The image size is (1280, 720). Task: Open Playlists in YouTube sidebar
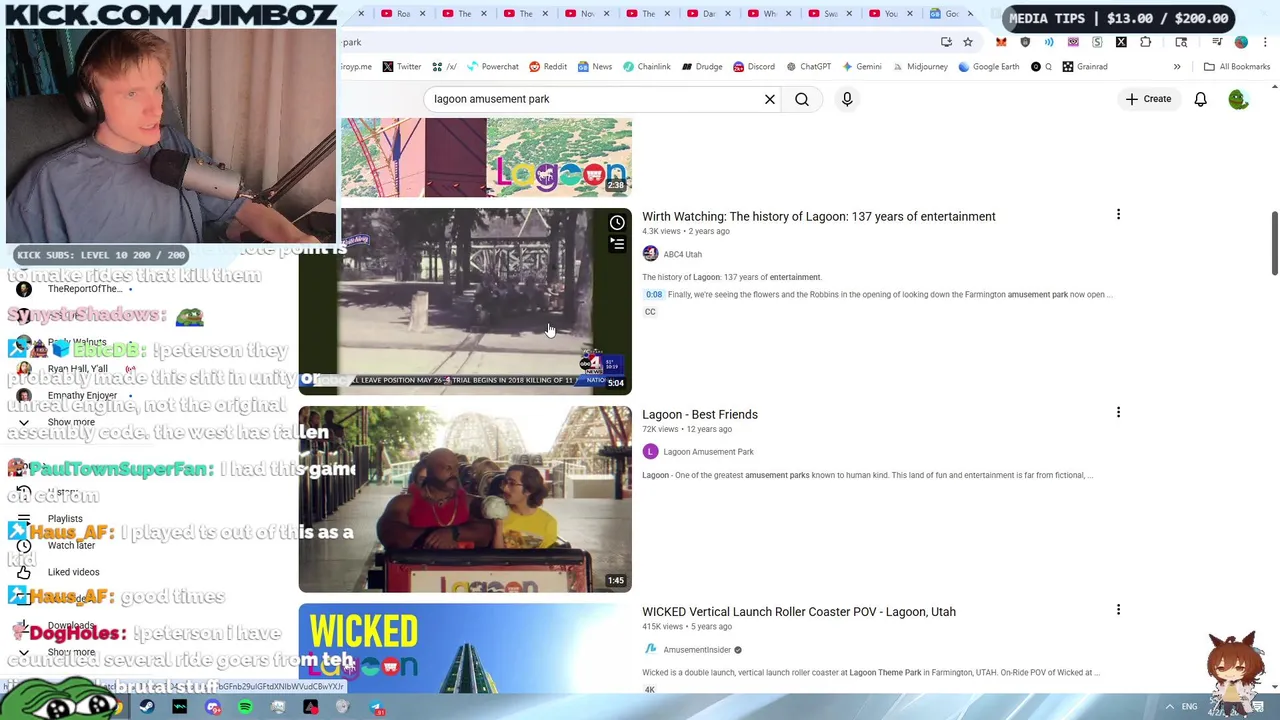[65, 519]
